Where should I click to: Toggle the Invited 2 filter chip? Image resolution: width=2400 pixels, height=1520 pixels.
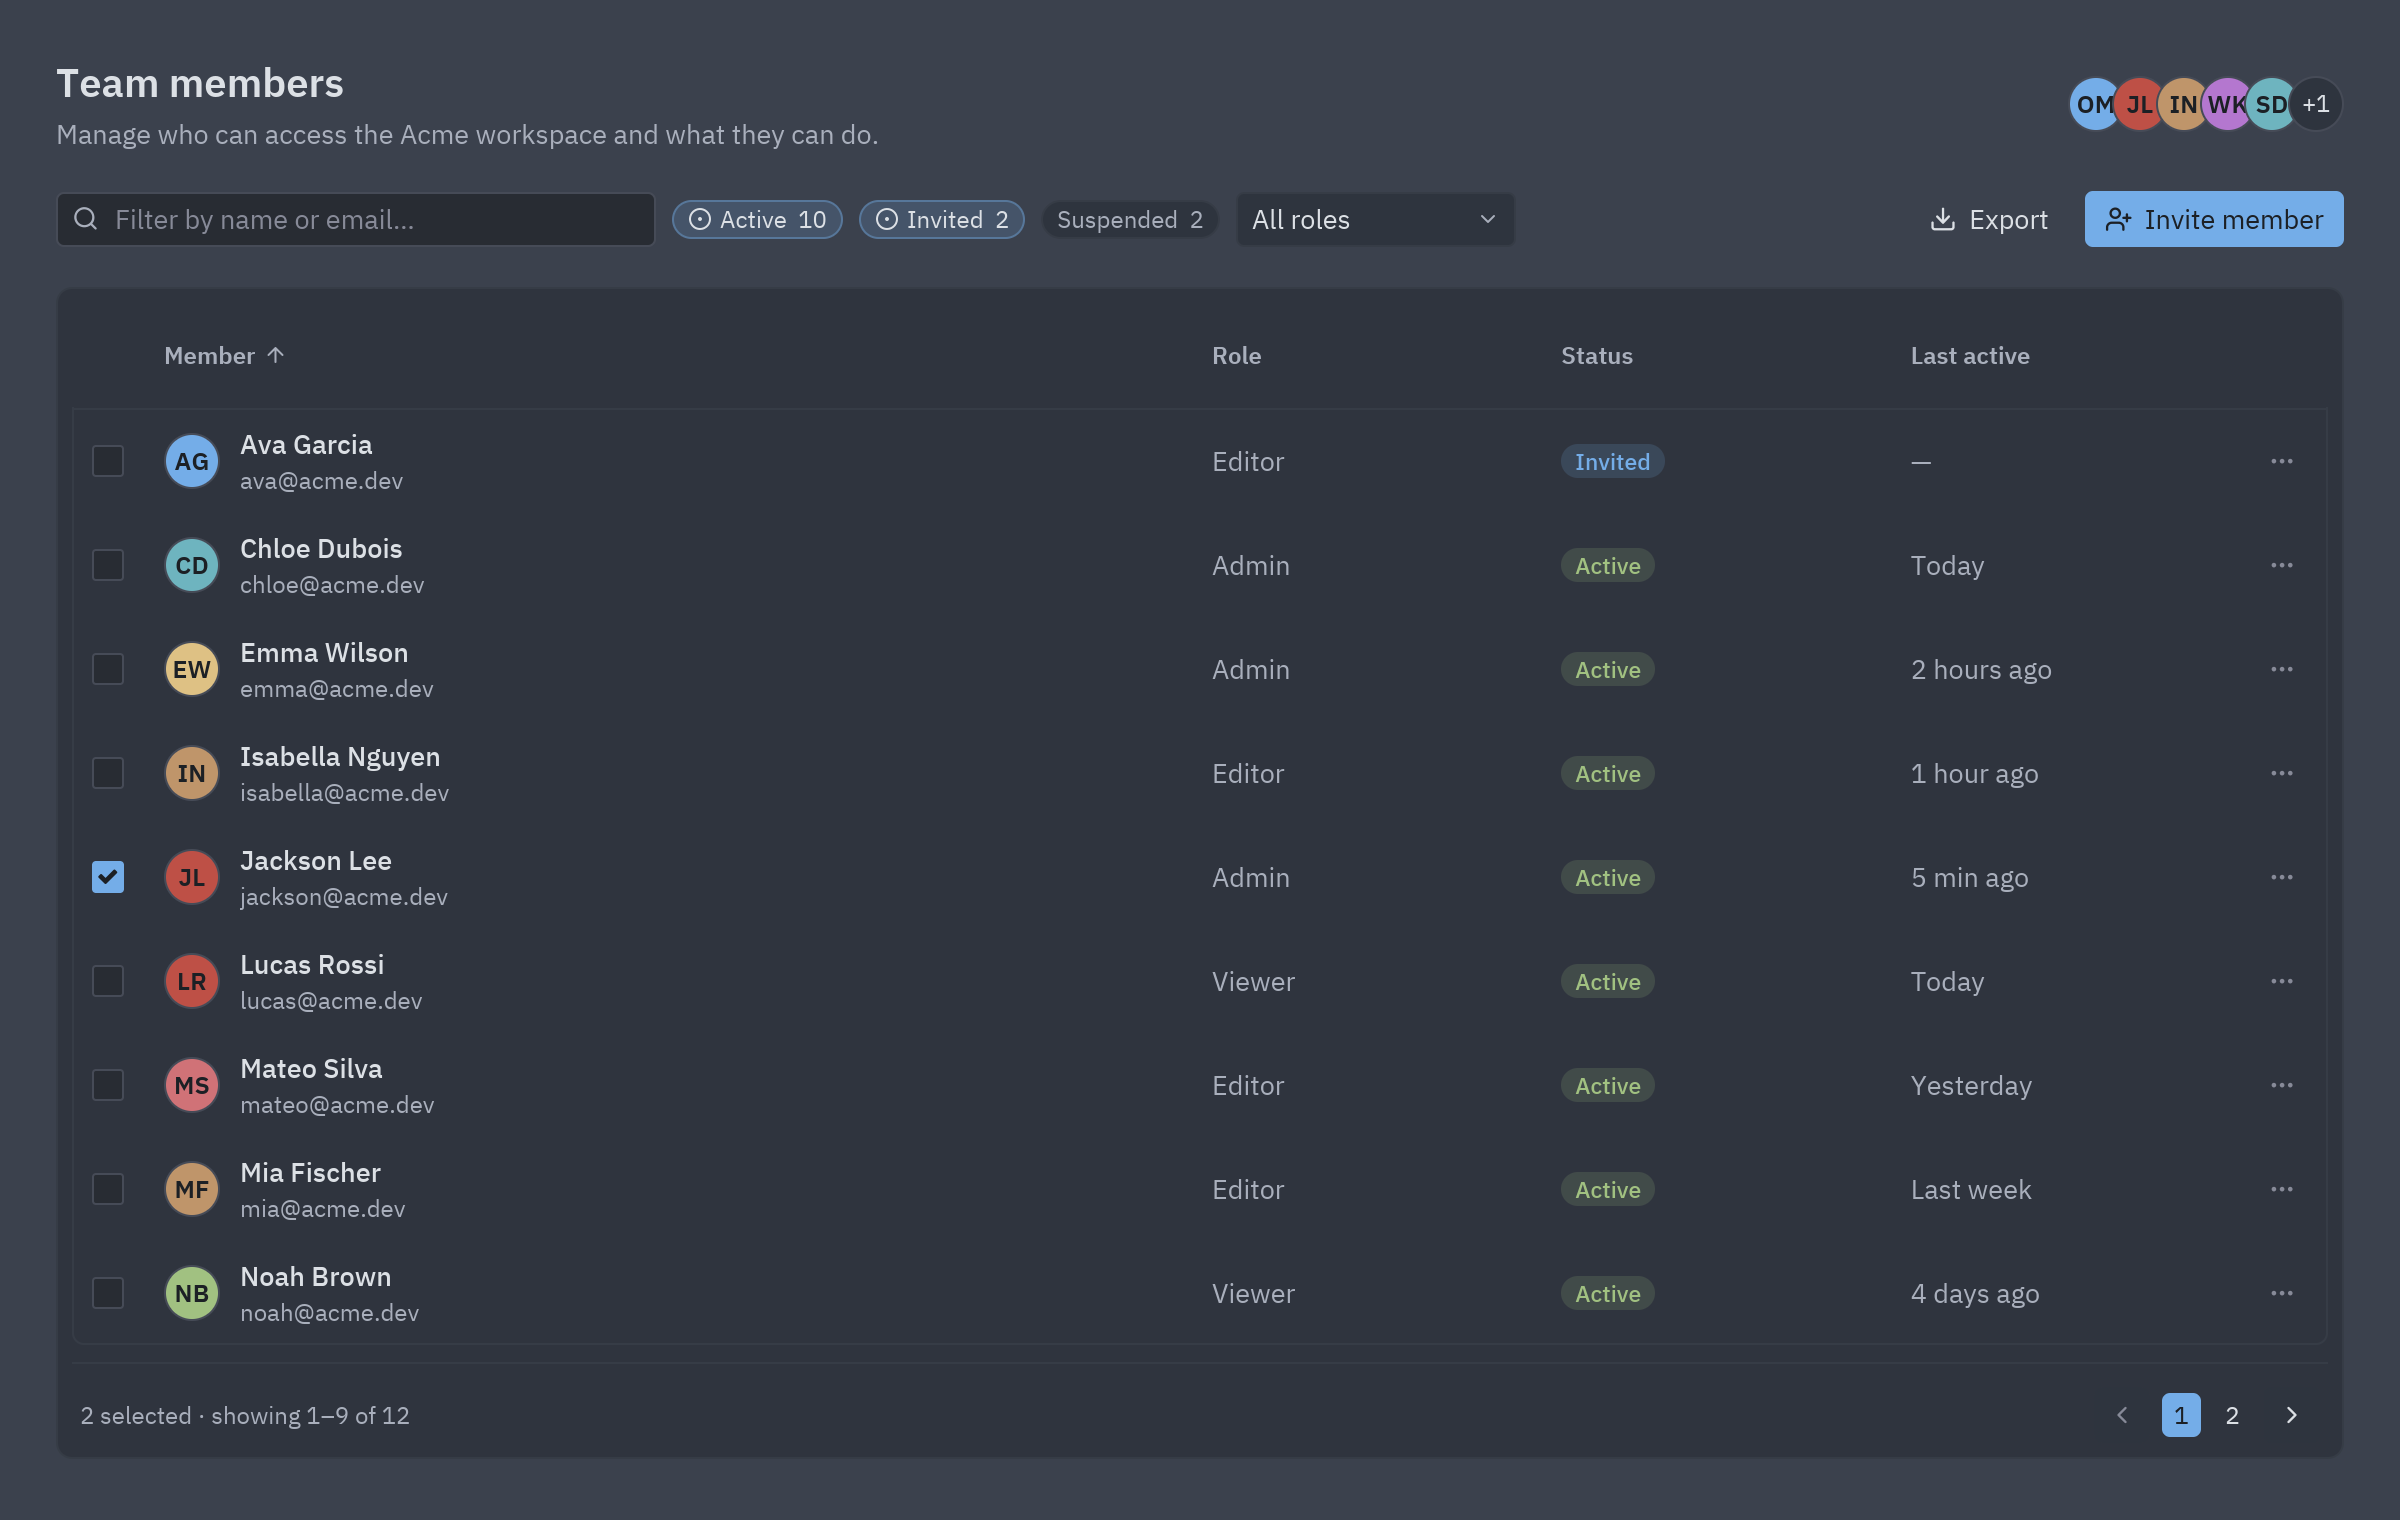click(942, 219)
